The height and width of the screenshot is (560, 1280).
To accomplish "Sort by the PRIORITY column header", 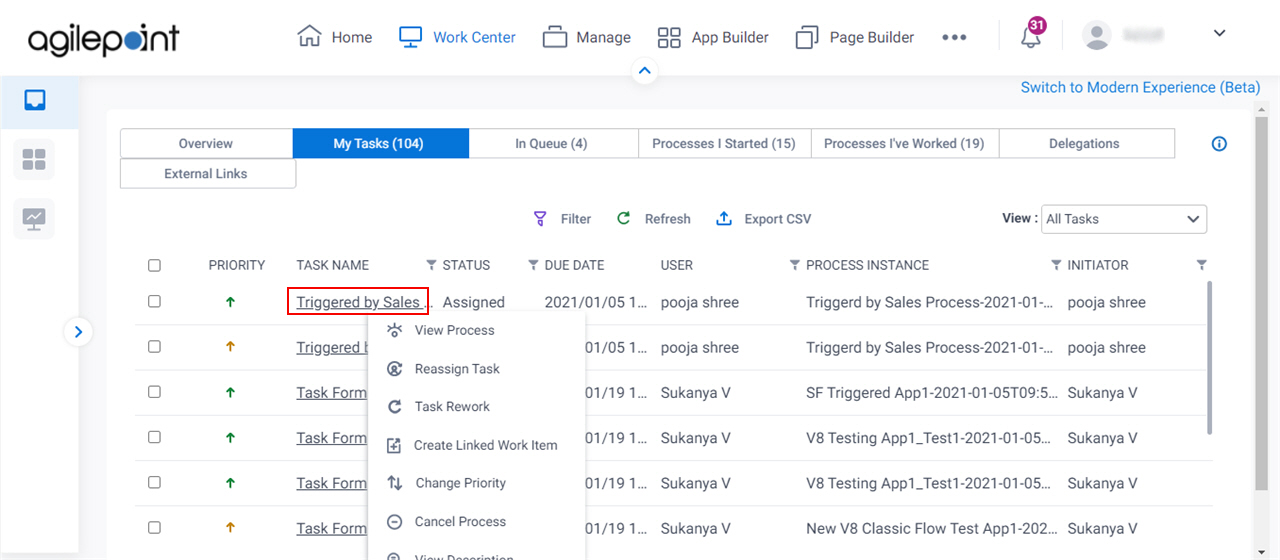I will click(237, 265).
